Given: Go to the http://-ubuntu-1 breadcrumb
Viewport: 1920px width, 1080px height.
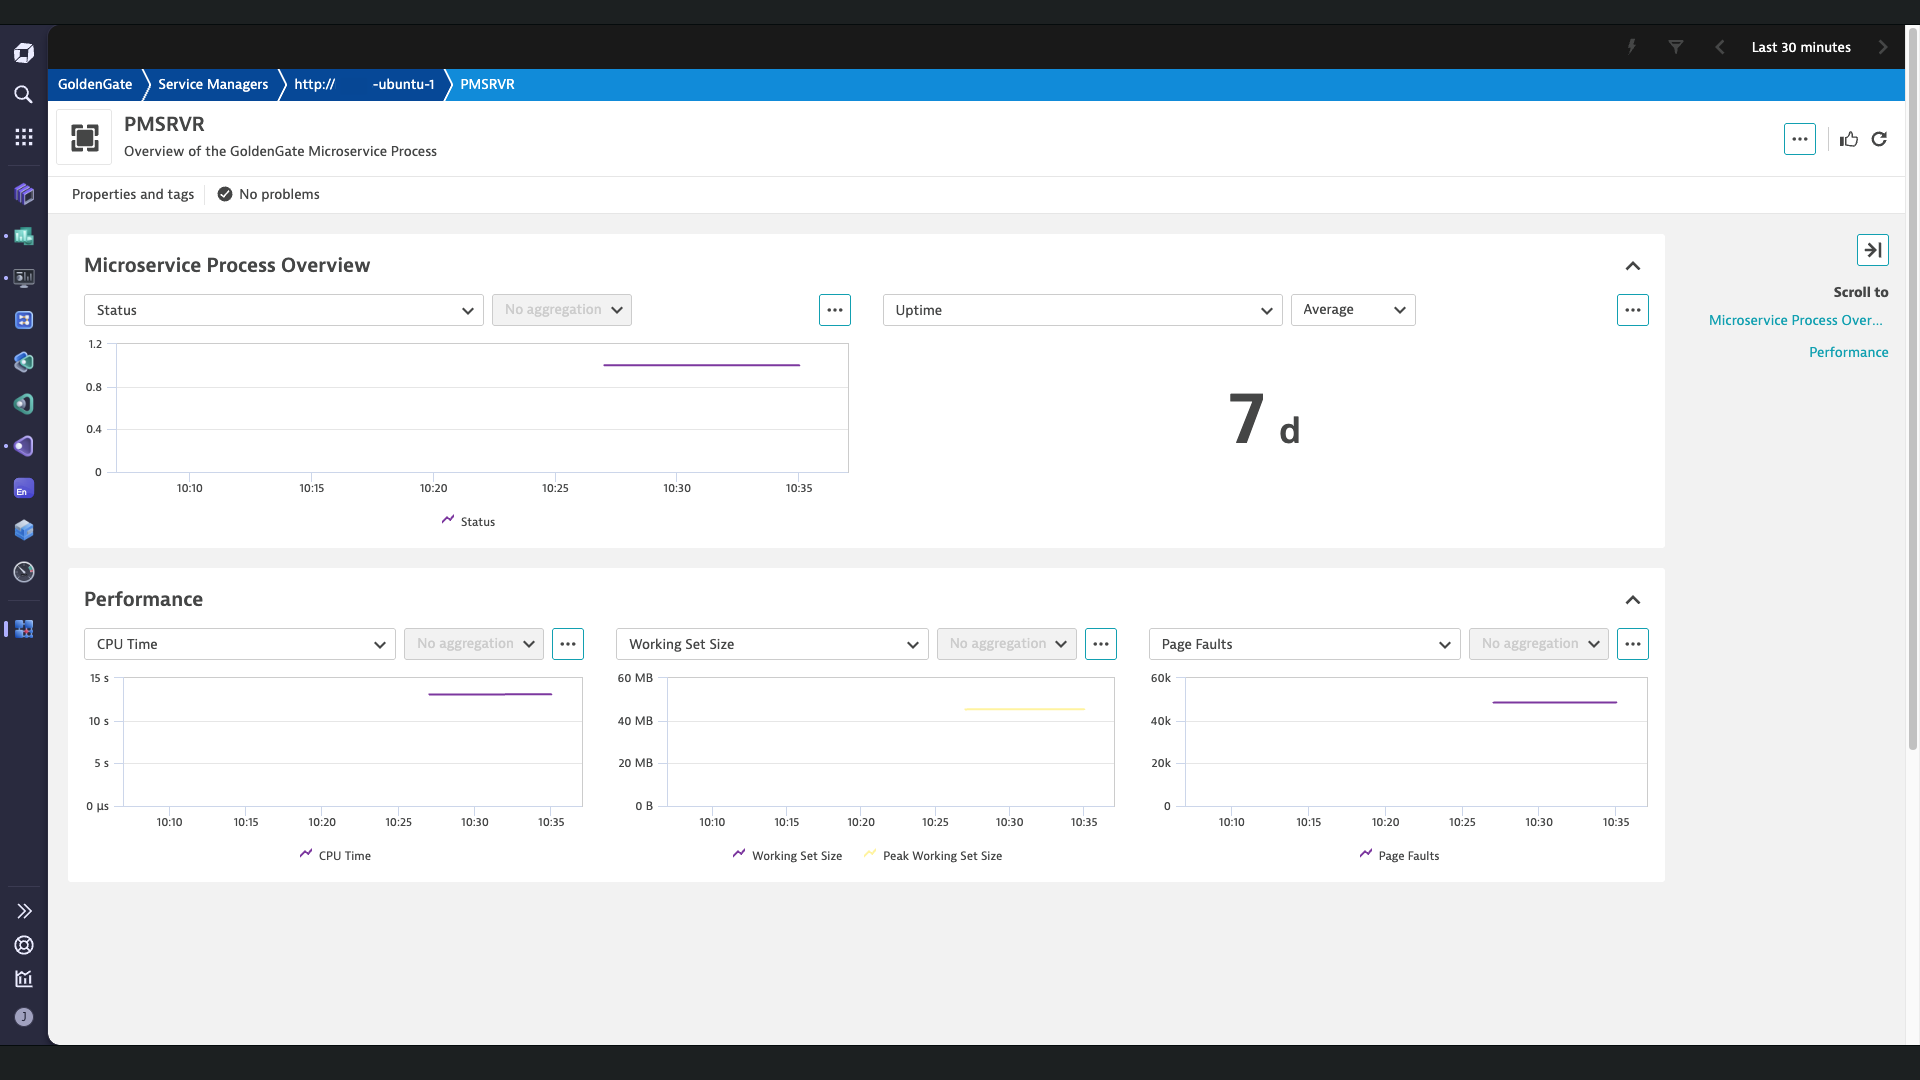Looking at the screenshot, I should pos(364,84).
